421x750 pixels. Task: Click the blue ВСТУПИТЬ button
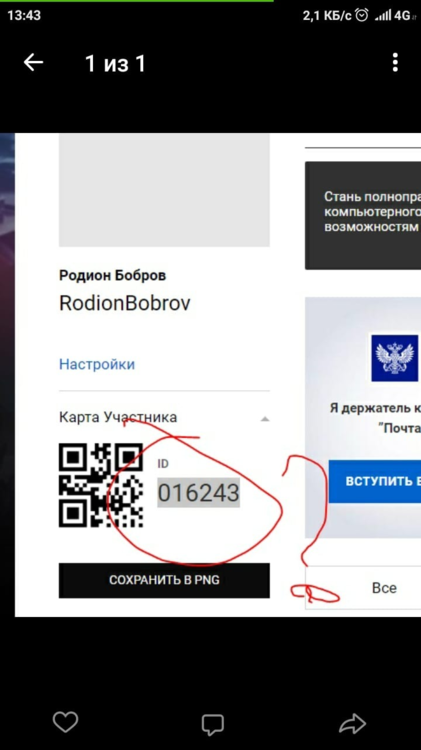[x=375, y=481]
